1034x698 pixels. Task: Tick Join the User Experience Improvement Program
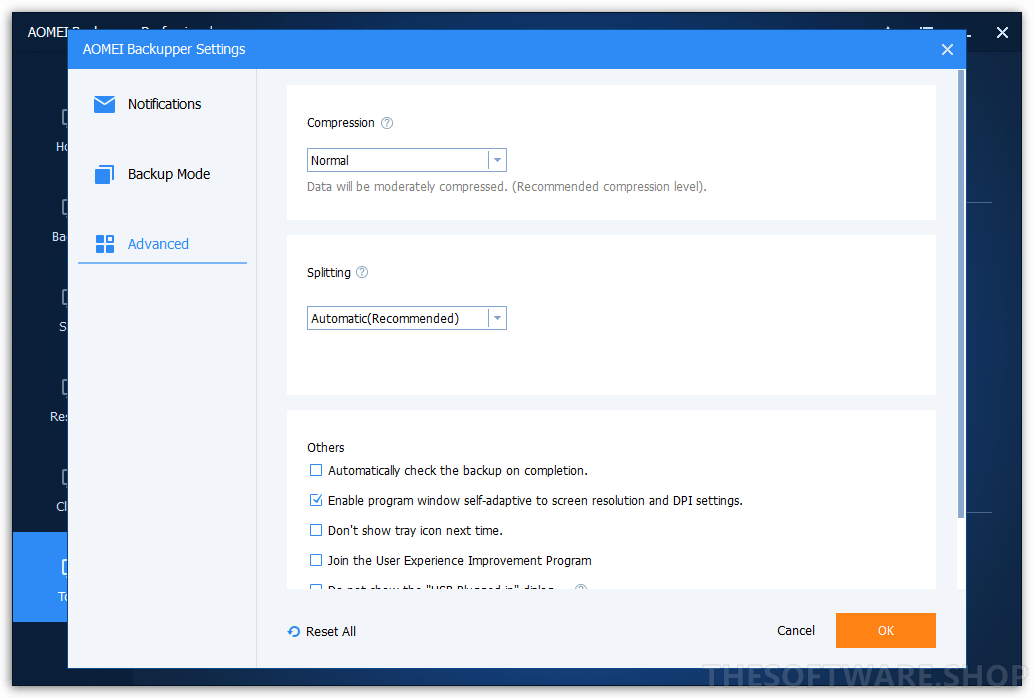[x=316, y=560]
